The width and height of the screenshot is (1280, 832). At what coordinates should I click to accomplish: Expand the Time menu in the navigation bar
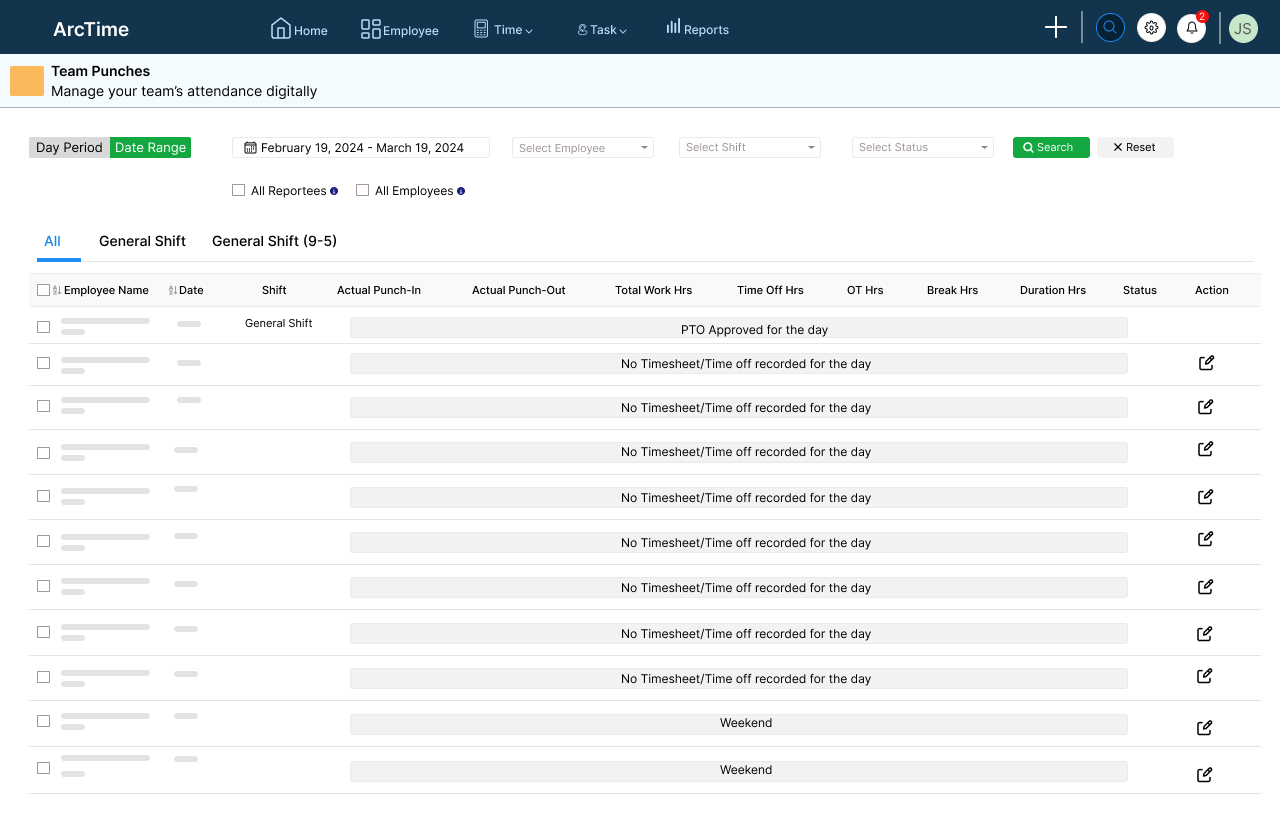coord(503,29)
